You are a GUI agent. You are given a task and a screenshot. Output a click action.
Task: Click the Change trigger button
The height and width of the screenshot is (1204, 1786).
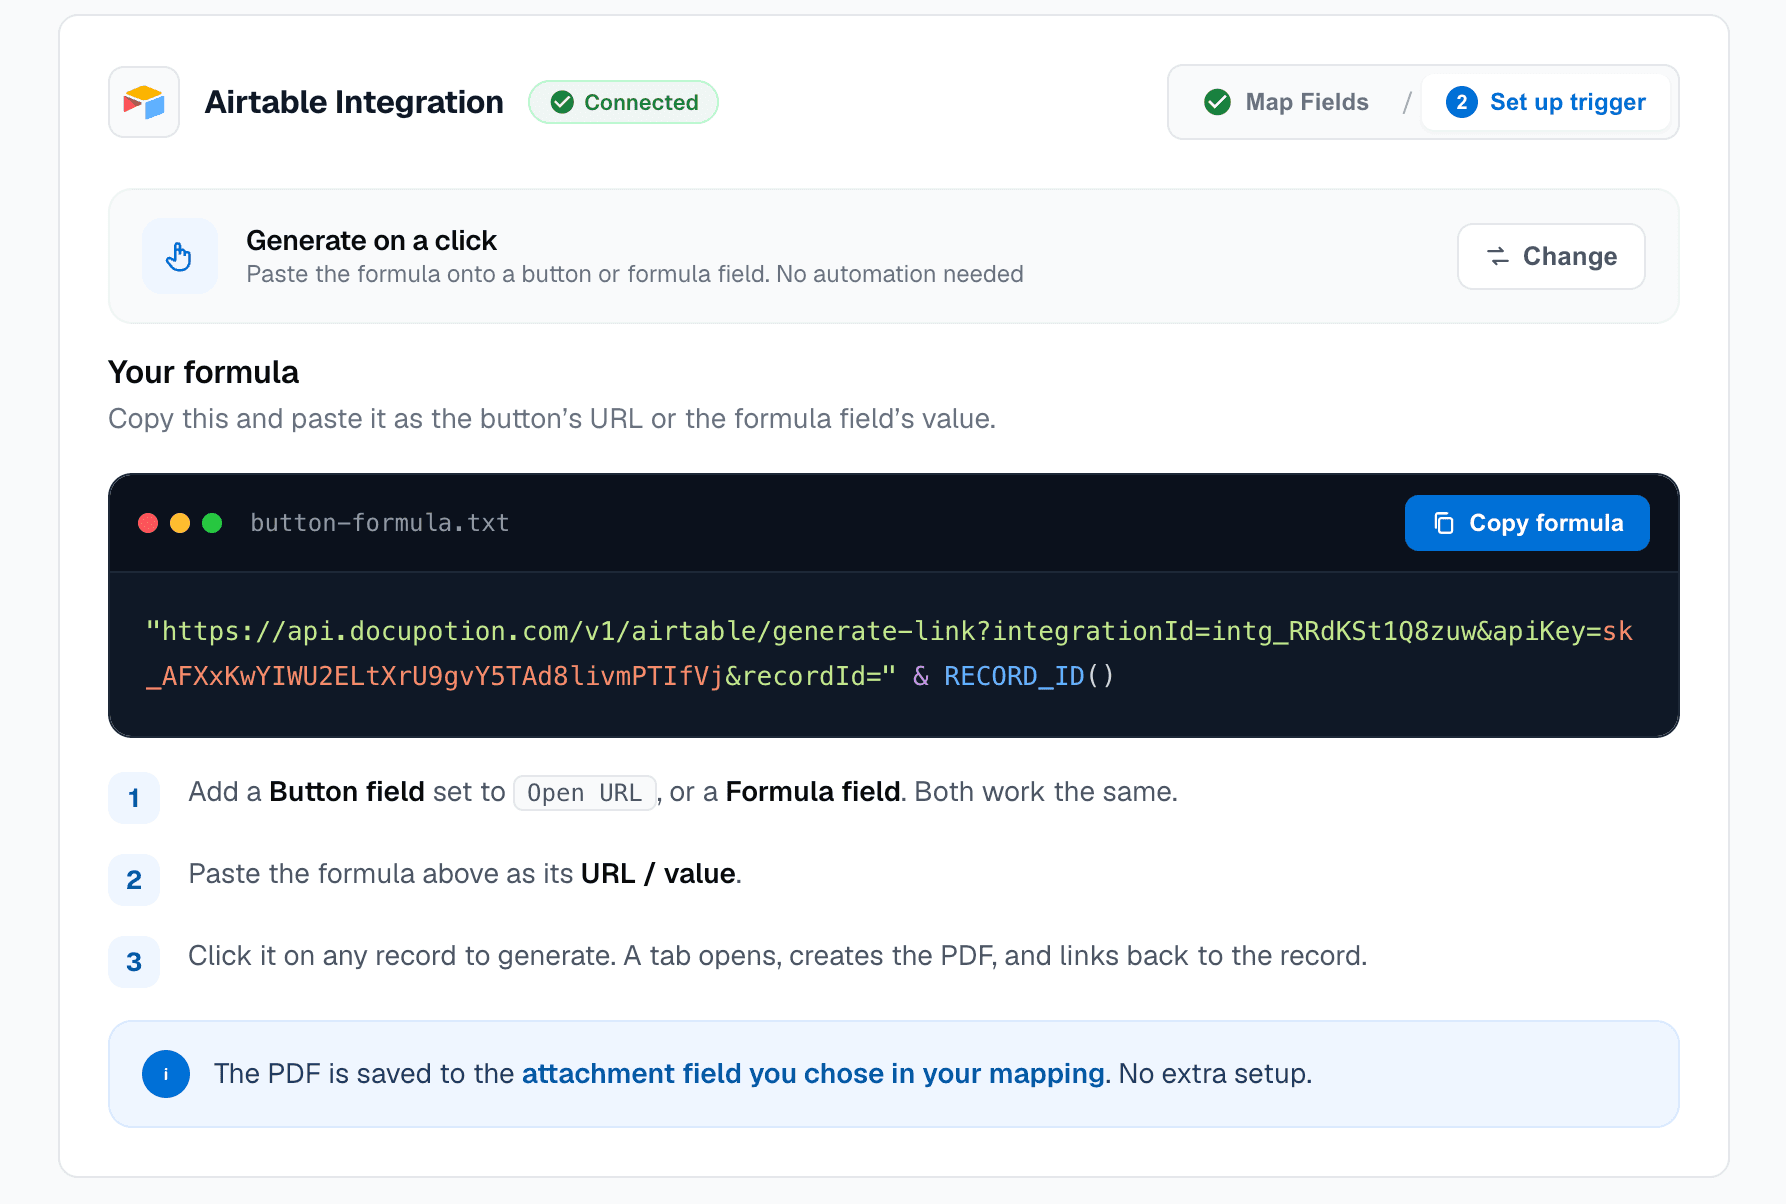pos(1551,257)
